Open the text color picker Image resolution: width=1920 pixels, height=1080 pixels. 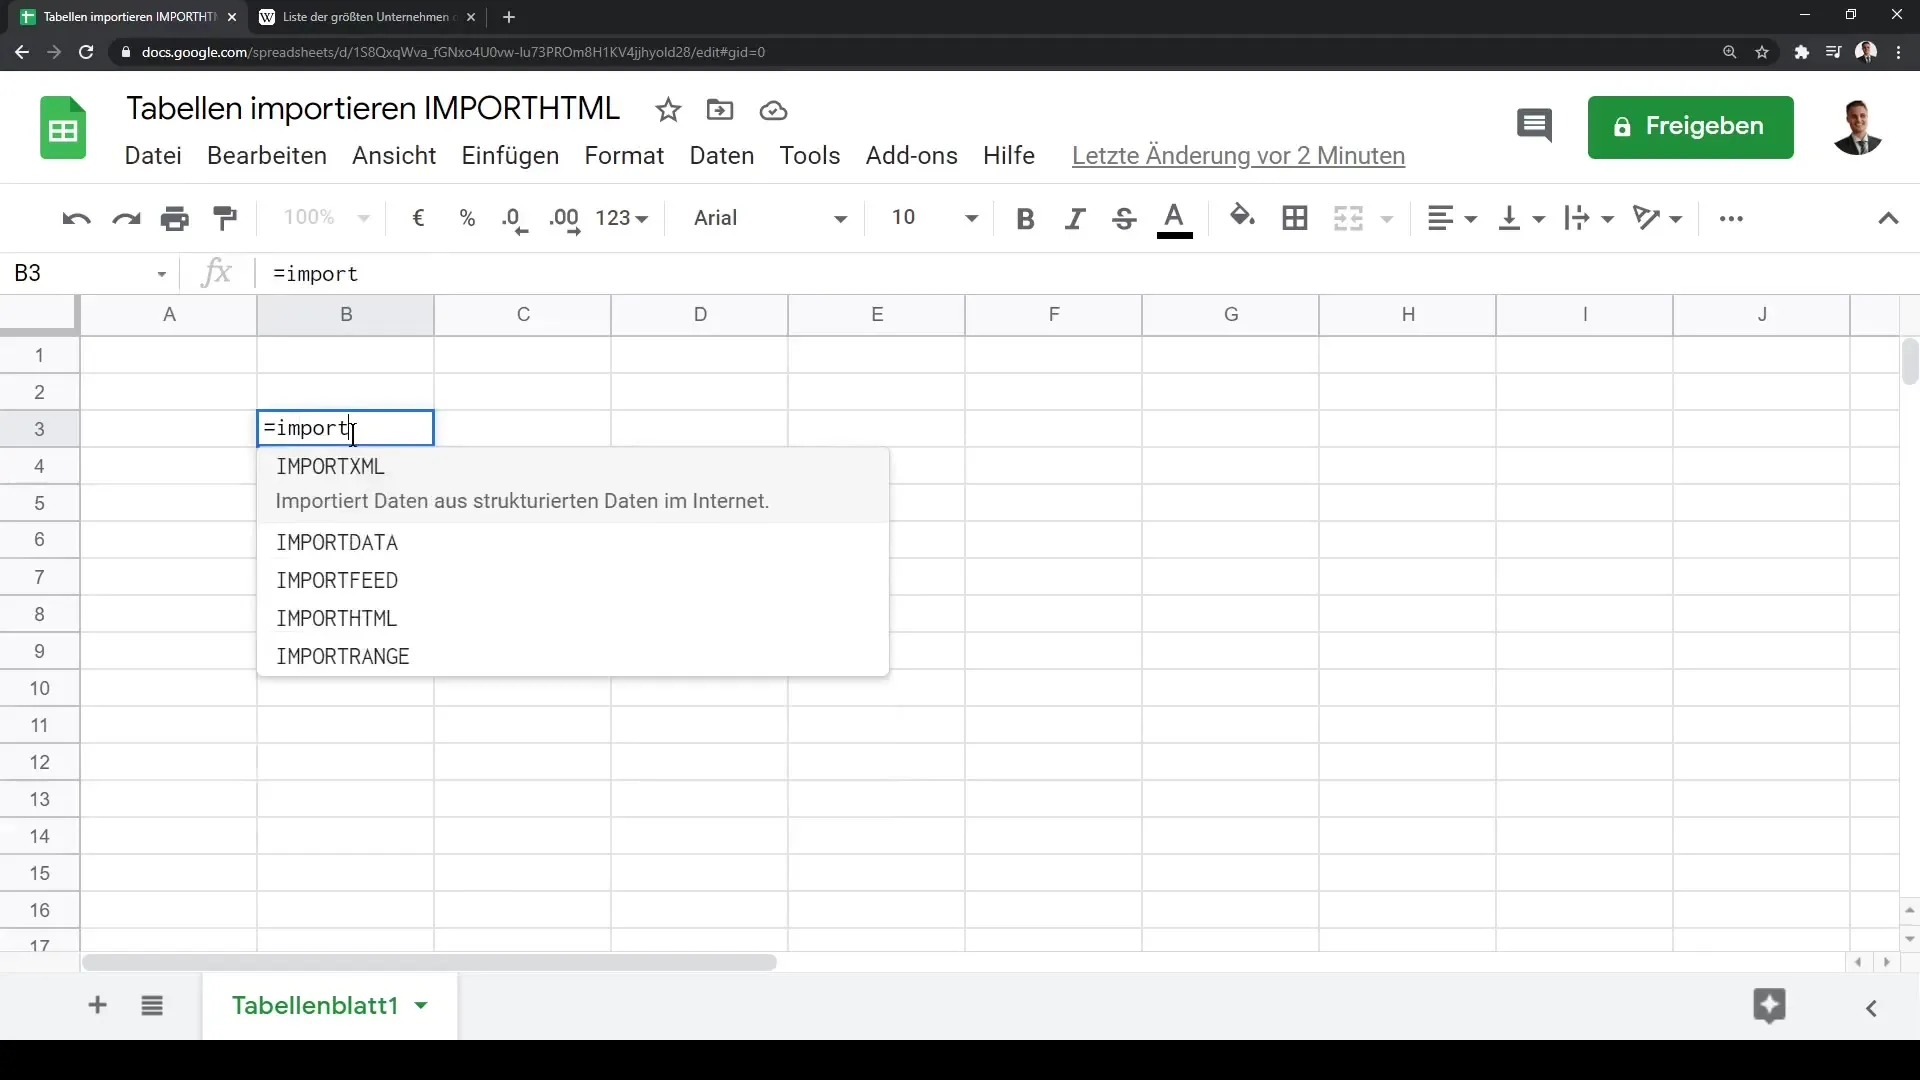(1175, 219)
